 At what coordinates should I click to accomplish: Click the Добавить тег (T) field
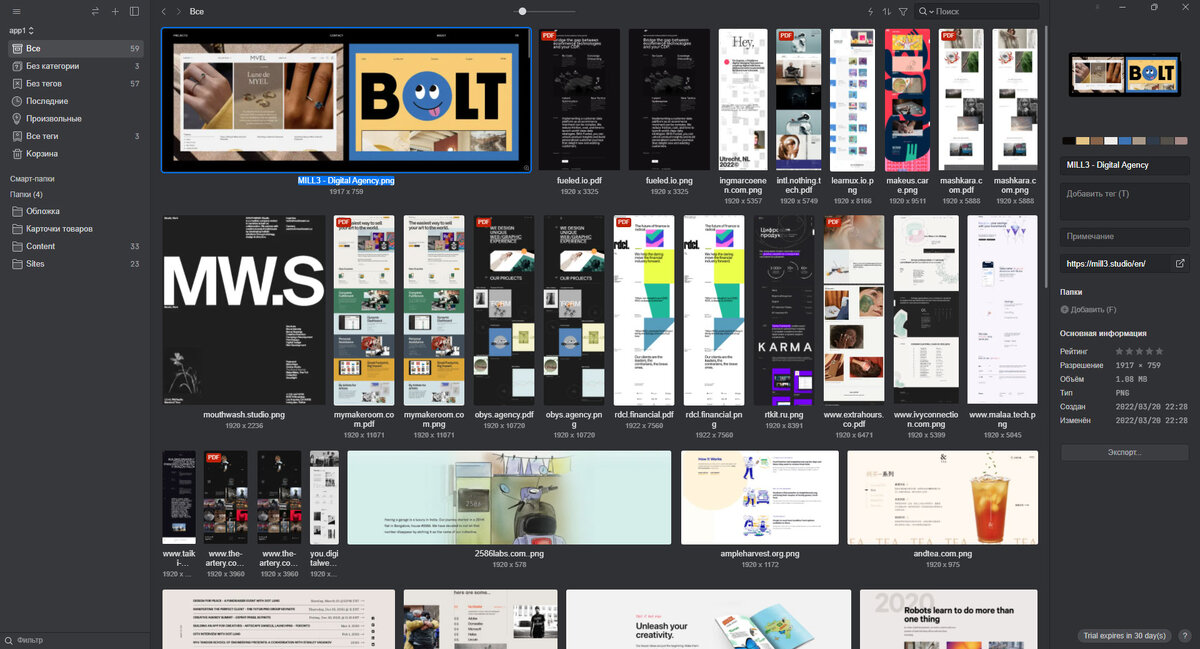coord(1125,200)
